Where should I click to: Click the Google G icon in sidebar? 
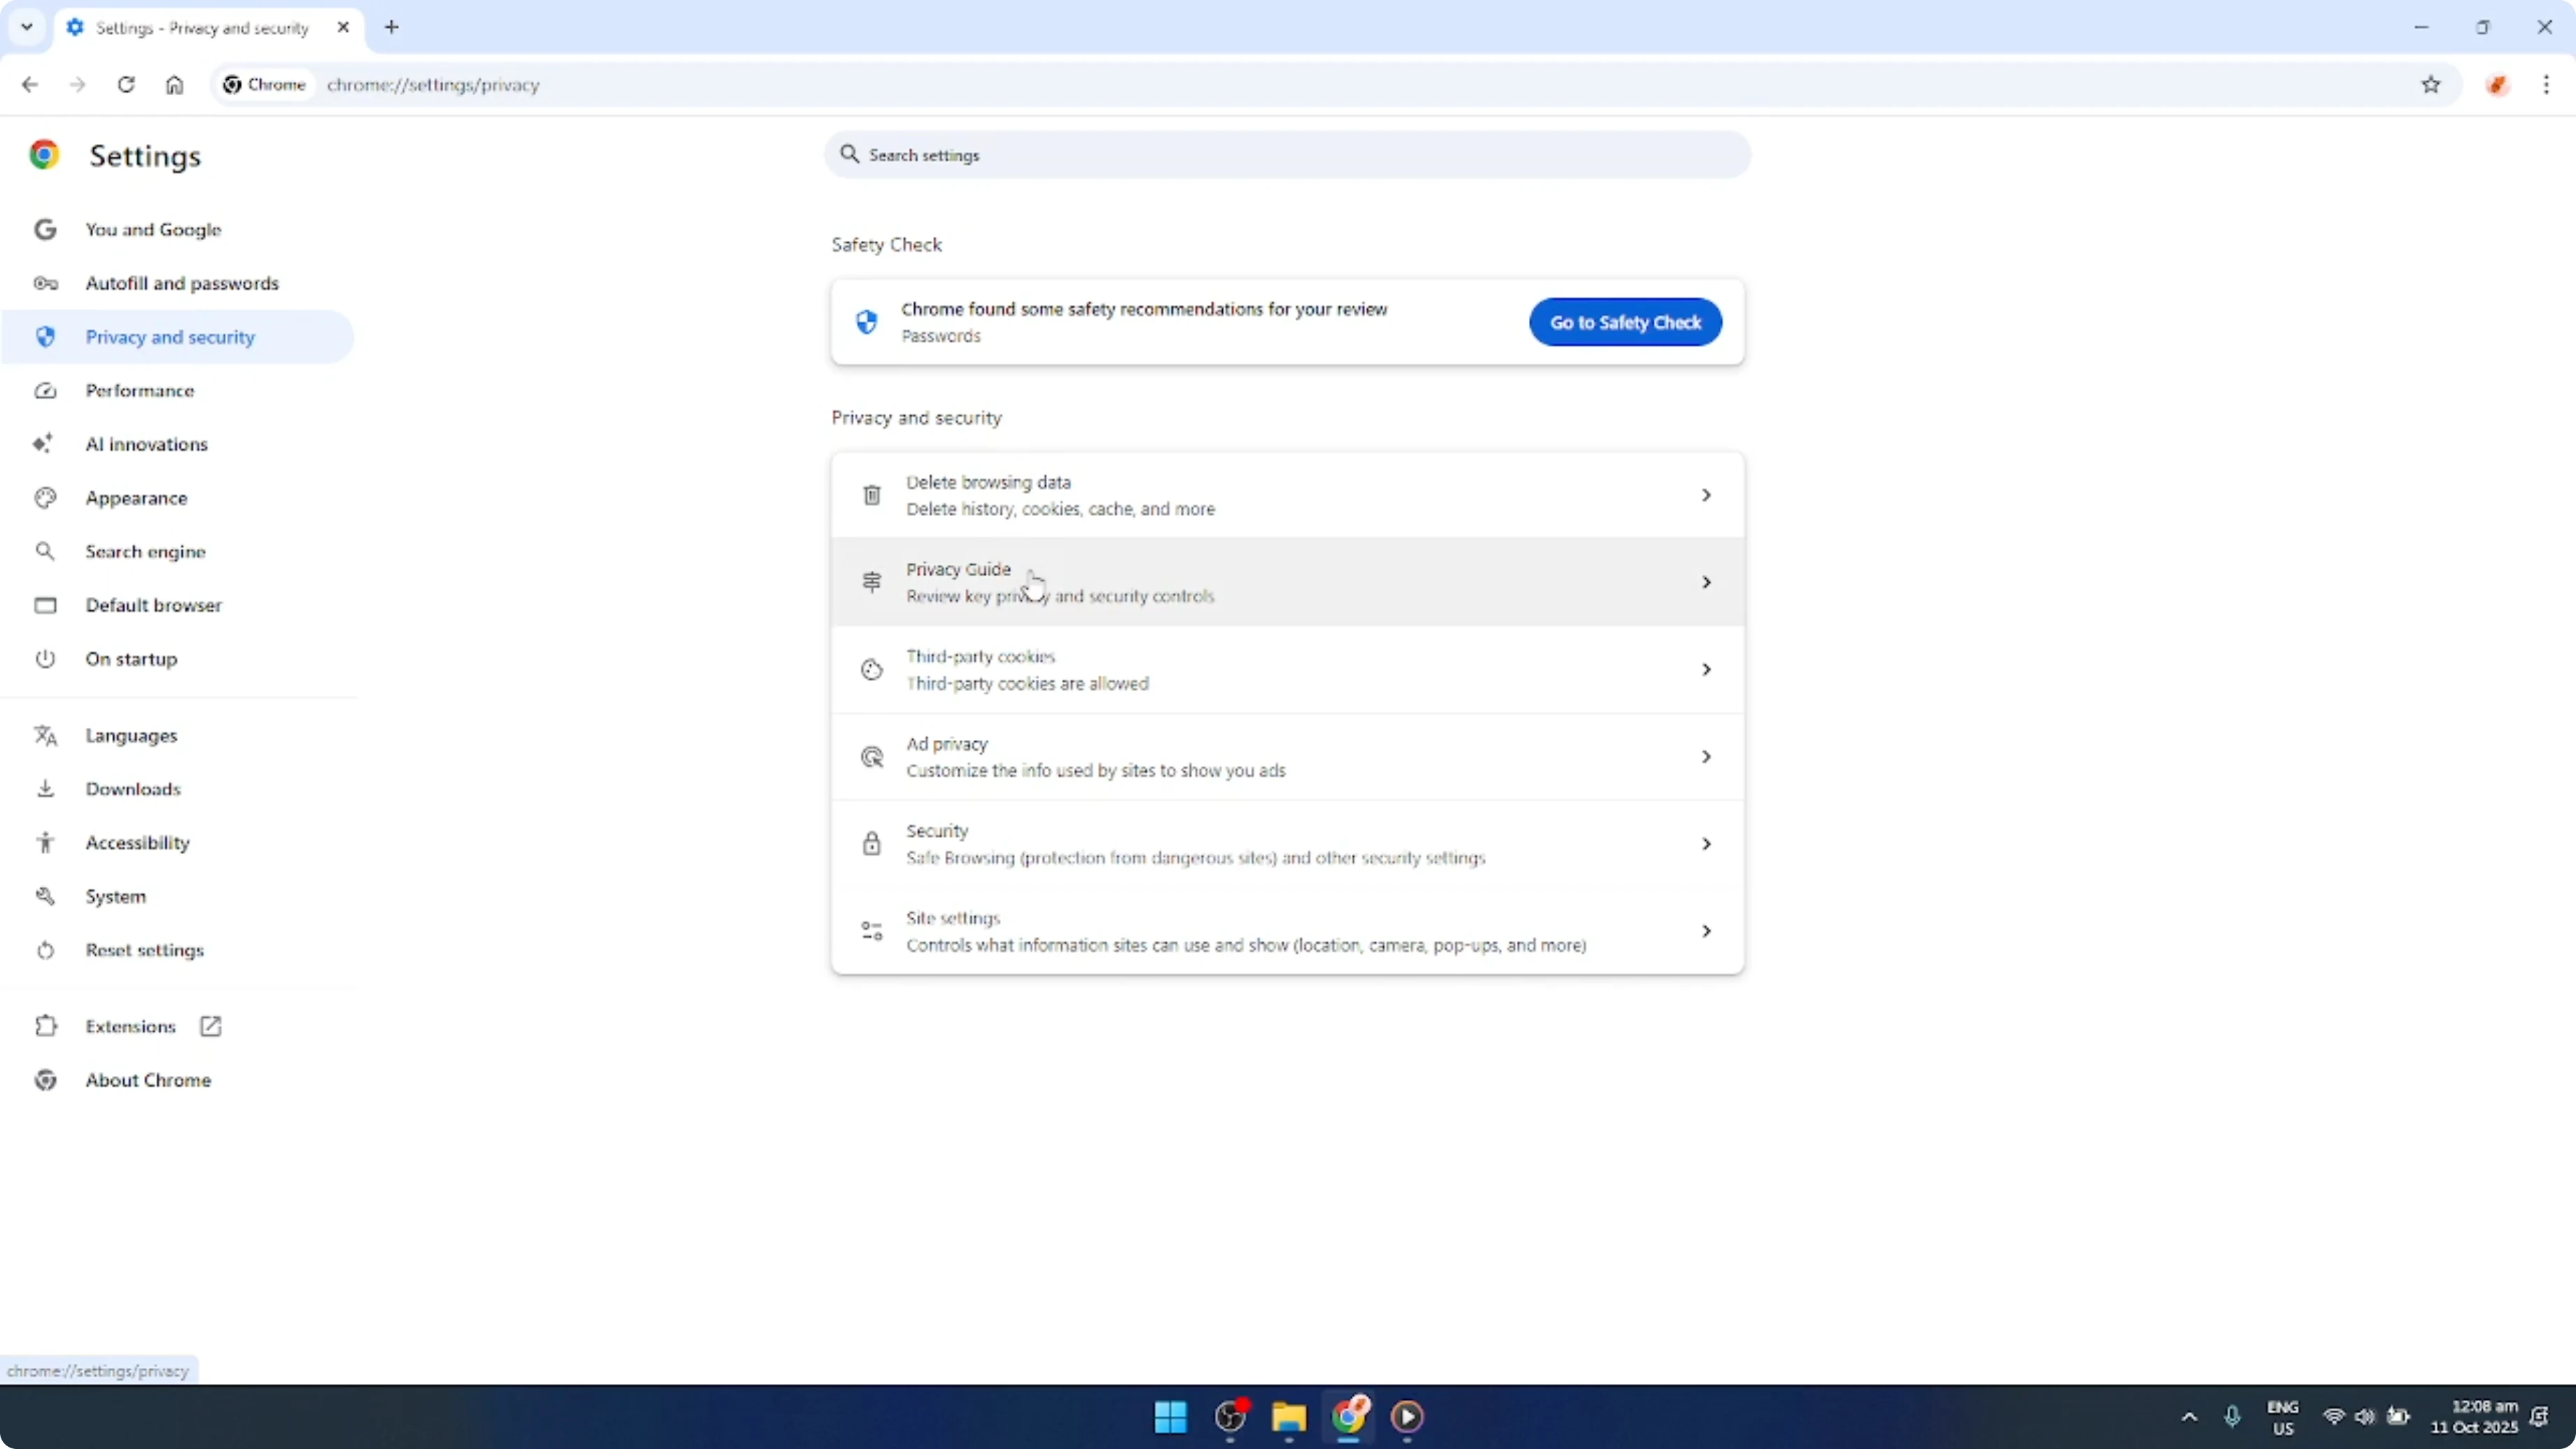tap(45, 229)
